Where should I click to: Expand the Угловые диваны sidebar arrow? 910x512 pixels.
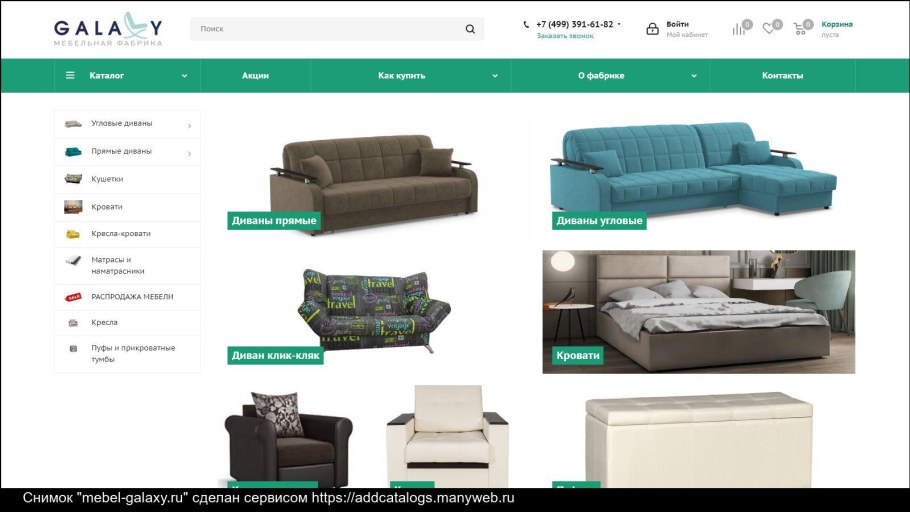pyautogui.click(x=189, y=125)
